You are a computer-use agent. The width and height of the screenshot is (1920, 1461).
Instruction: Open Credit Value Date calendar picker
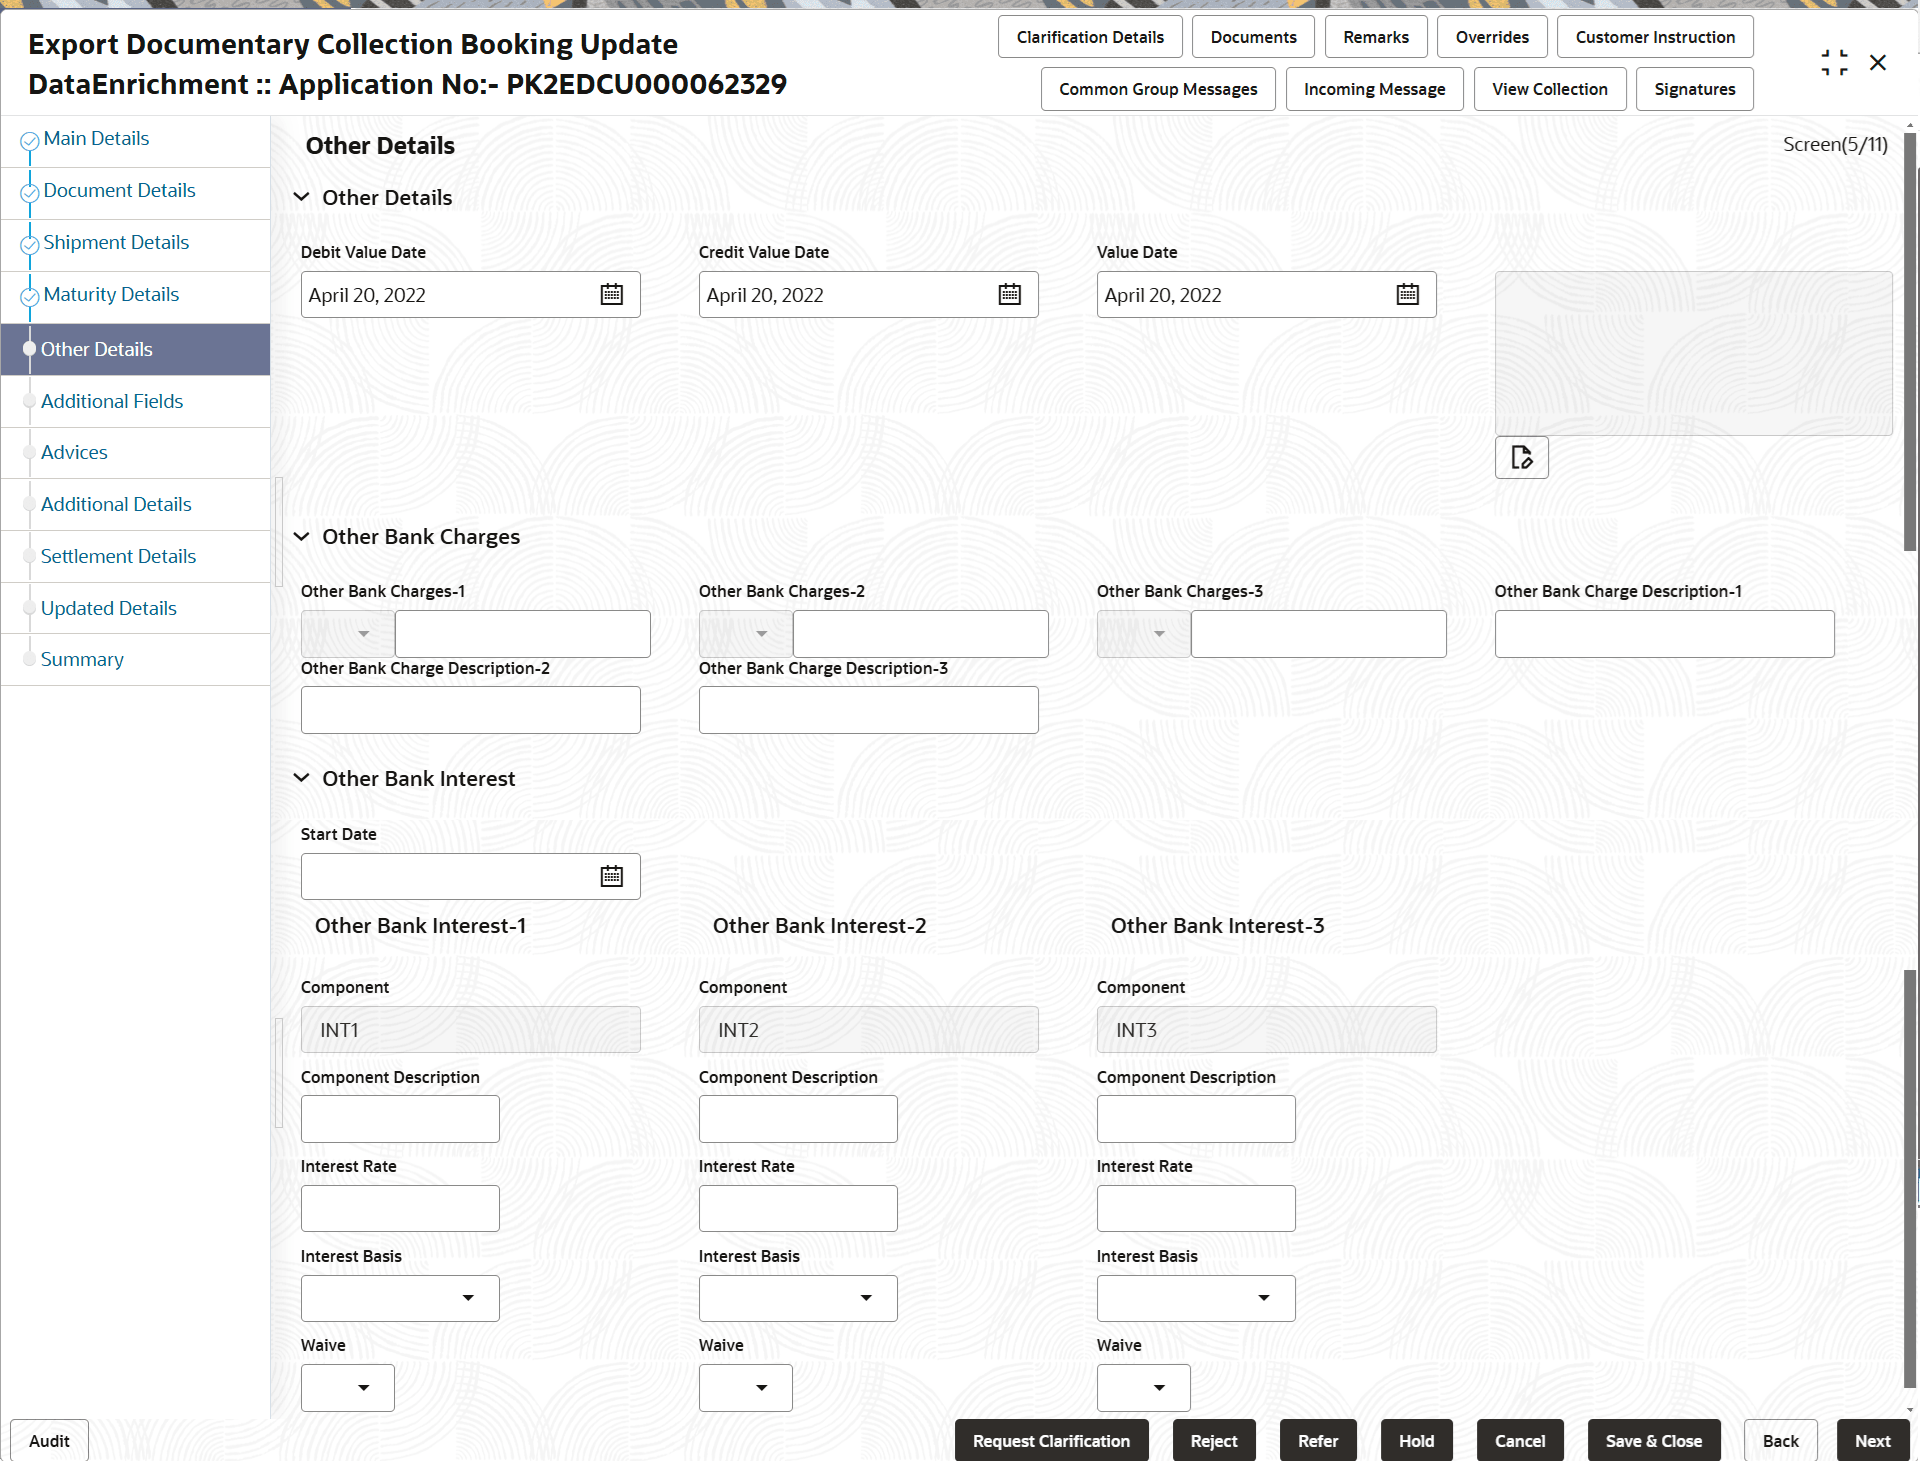[x=1009, y=294]
